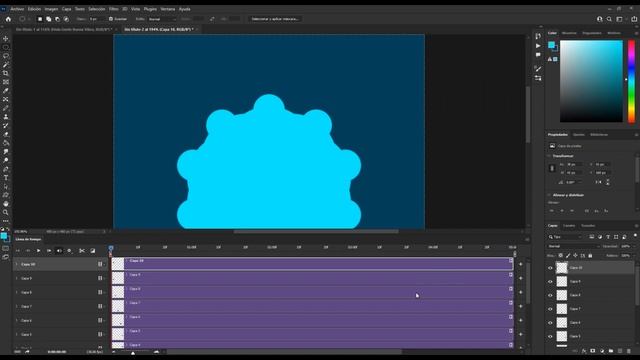640x360 pixels.
Task: Open timeline playback settings gear
Action: (69, 251)
